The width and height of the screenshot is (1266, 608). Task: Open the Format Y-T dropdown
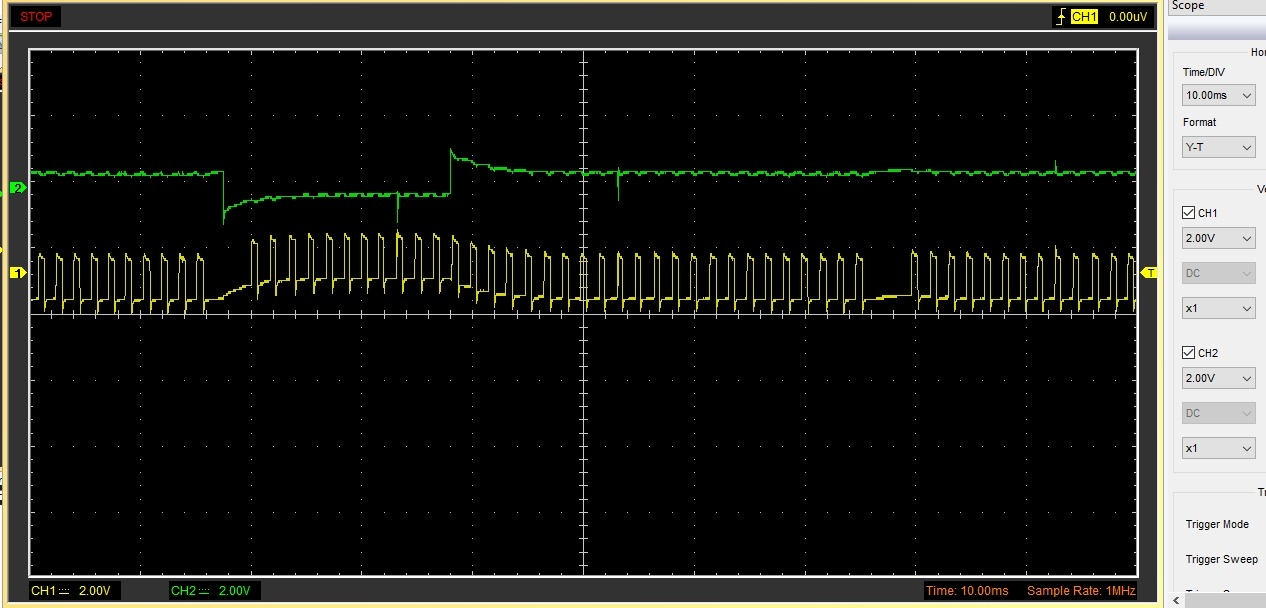coord(1218,147)
